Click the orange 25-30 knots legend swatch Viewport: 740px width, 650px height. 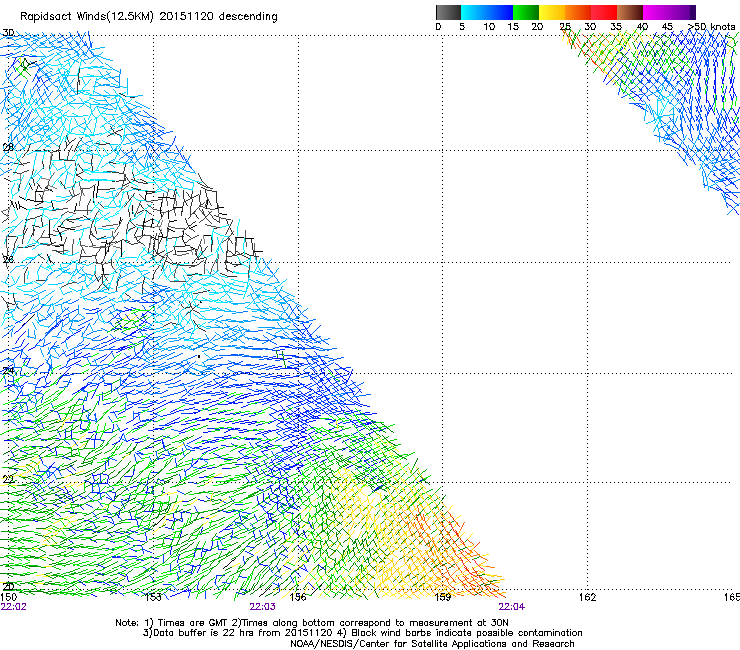[578, 12]
